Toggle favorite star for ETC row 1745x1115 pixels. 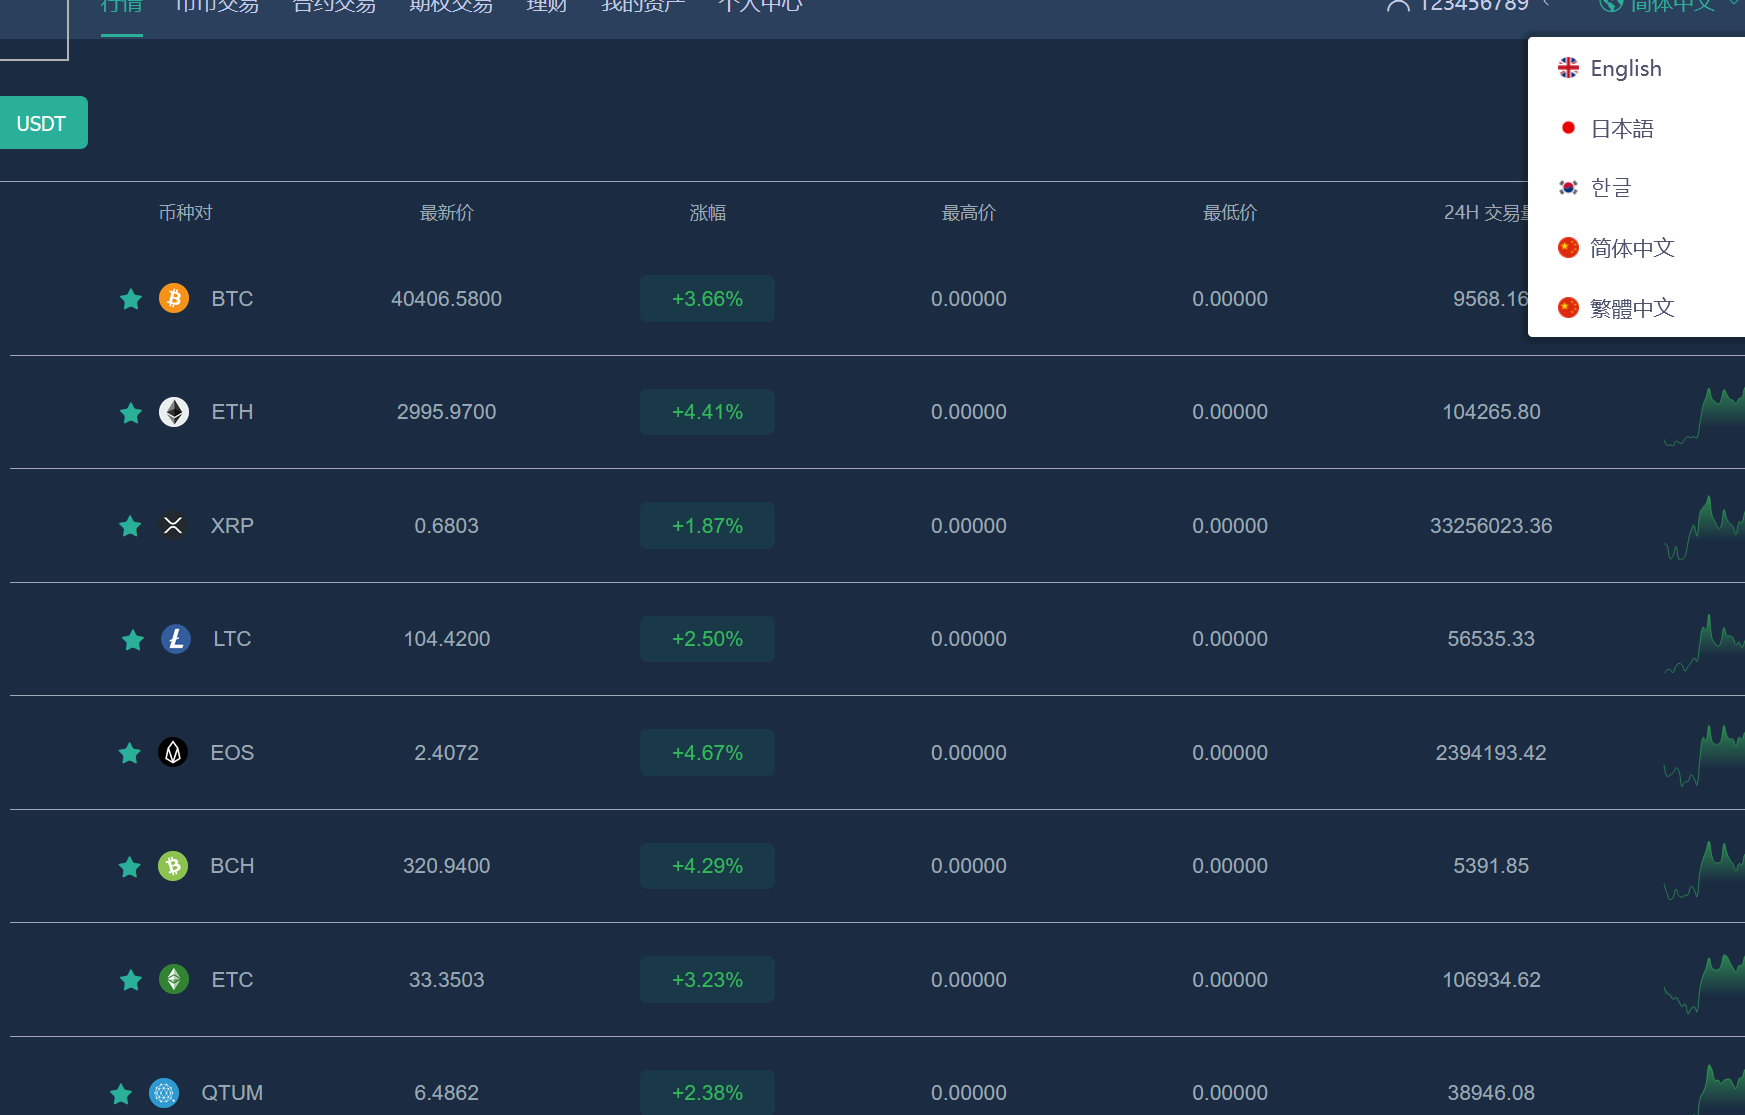(131, 980)
